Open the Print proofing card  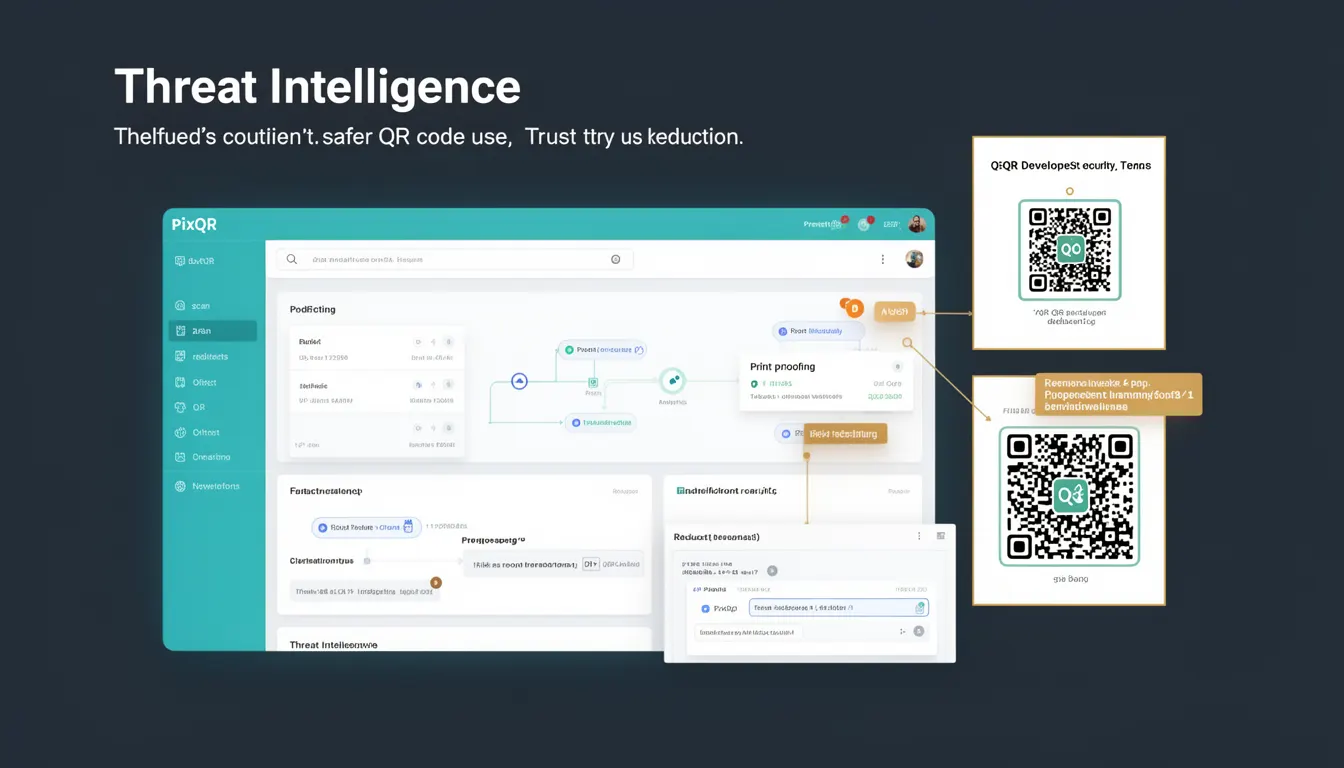tap(826, 382)
